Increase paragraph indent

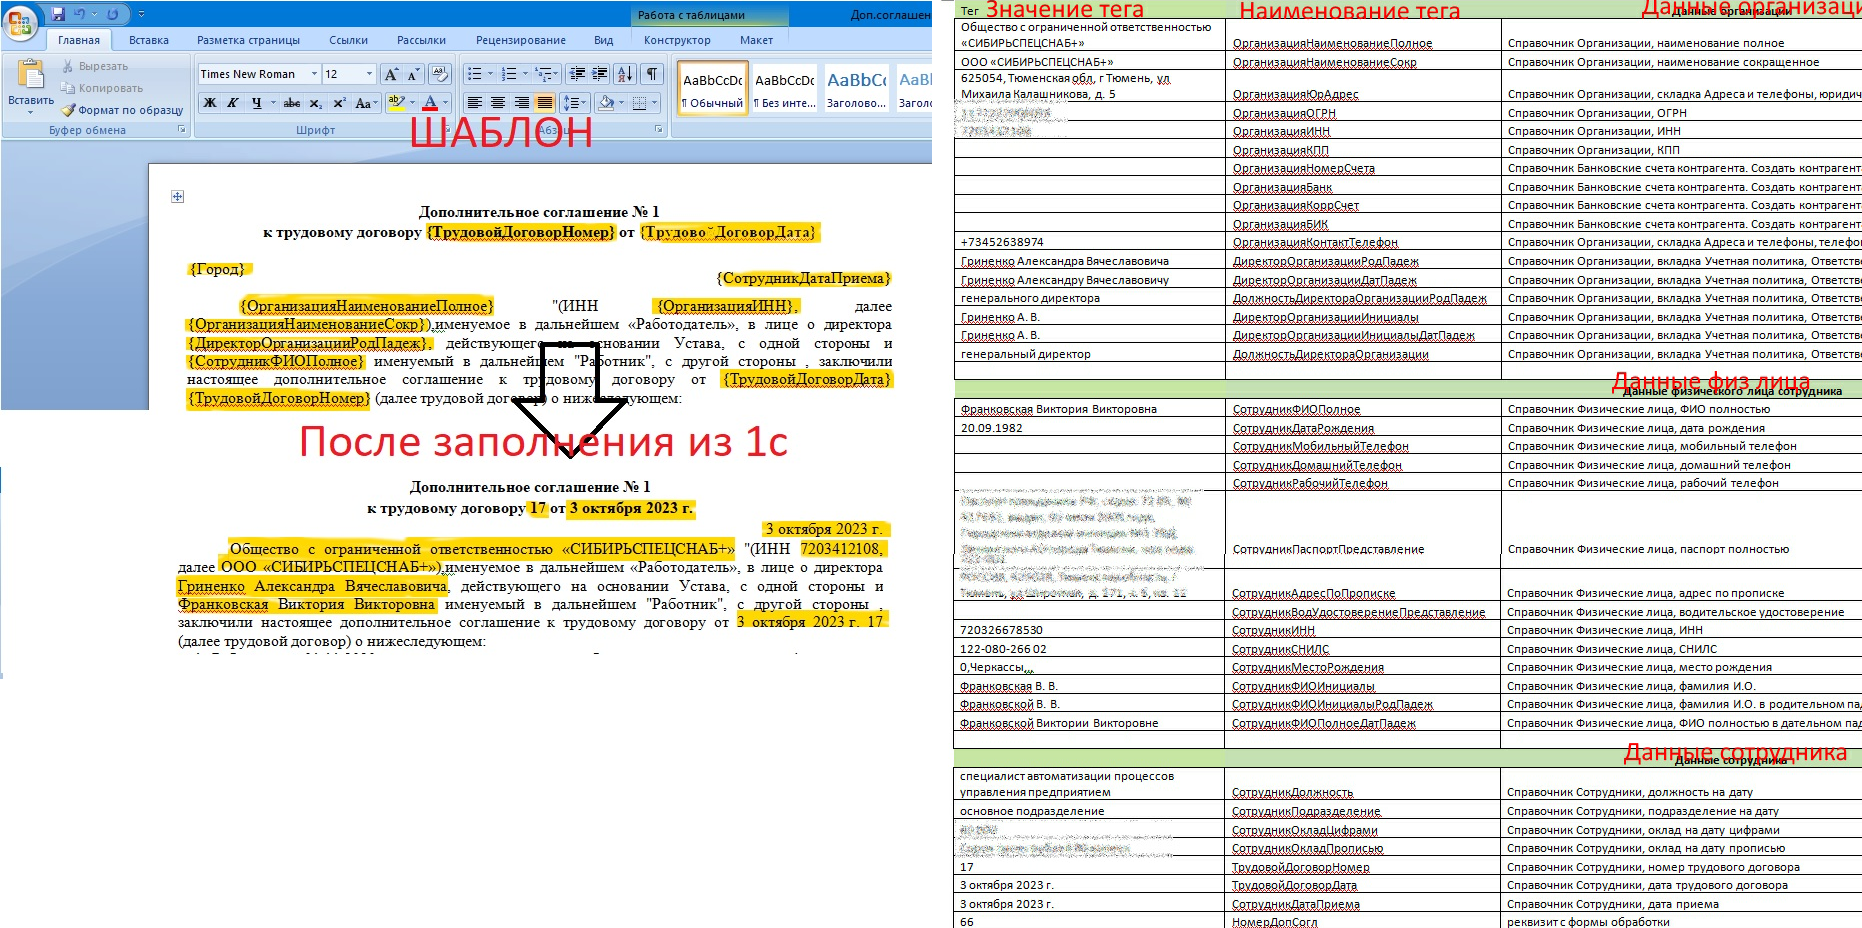click(x=600, y=74)
